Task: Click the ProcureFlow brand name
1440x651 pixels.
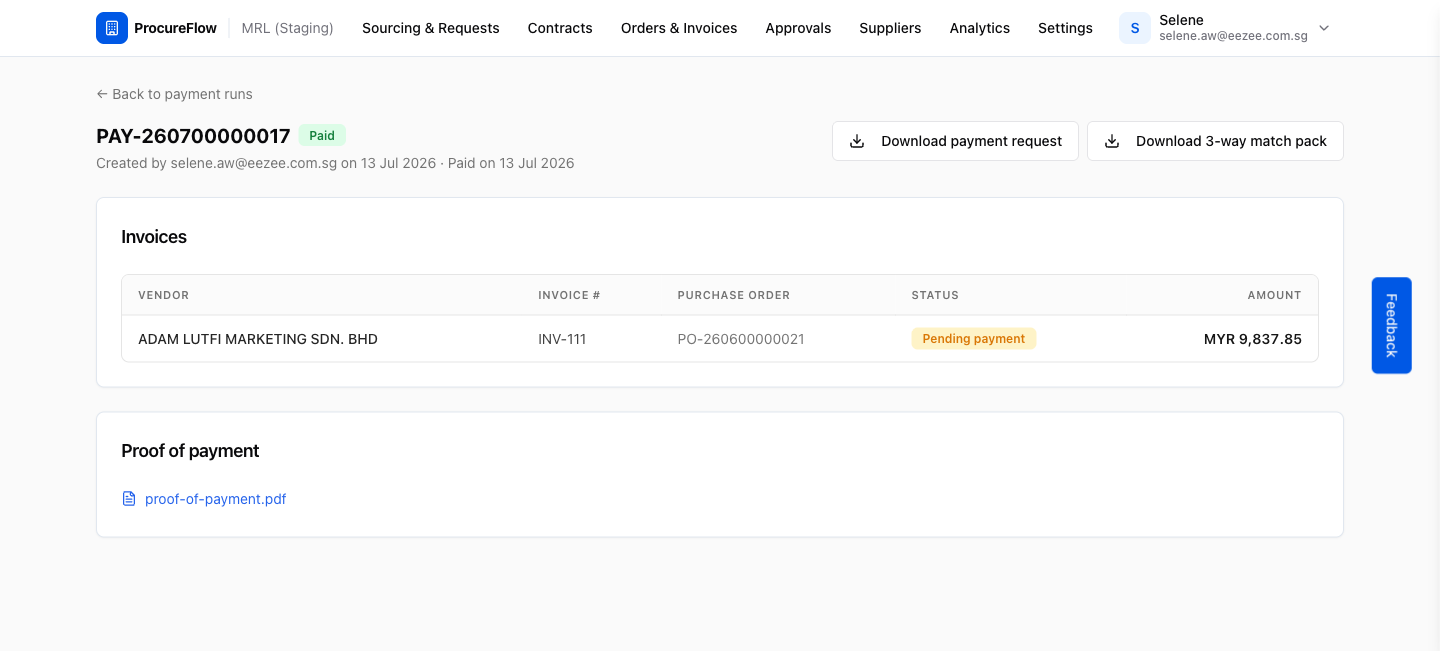Action: tap(175, 28)
